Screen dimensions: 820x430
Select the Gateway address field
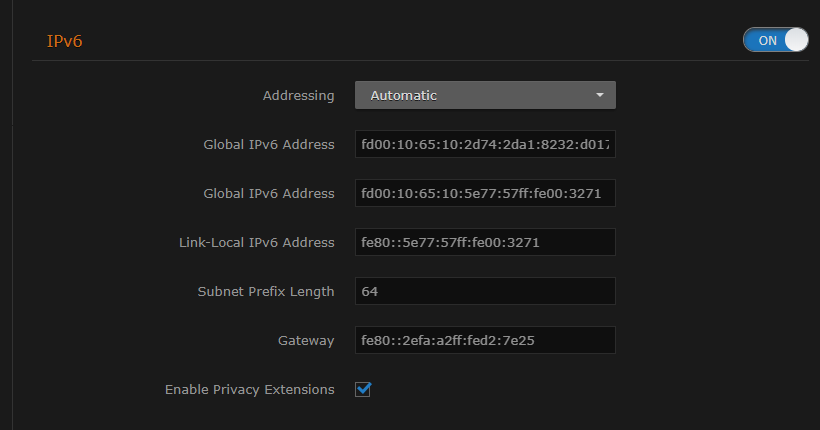coord(485,340)
